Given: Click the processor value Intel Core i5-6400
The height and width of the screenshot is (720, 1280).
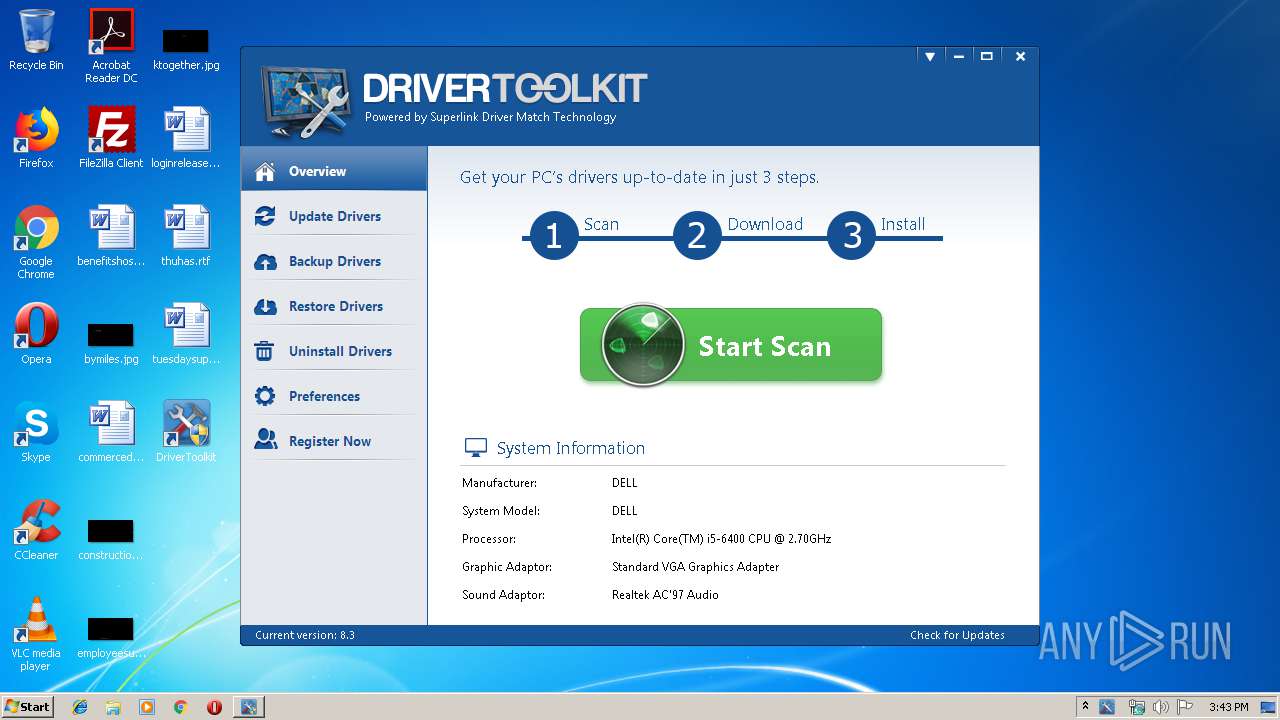Looking at the screenshot, I should 721,539.
